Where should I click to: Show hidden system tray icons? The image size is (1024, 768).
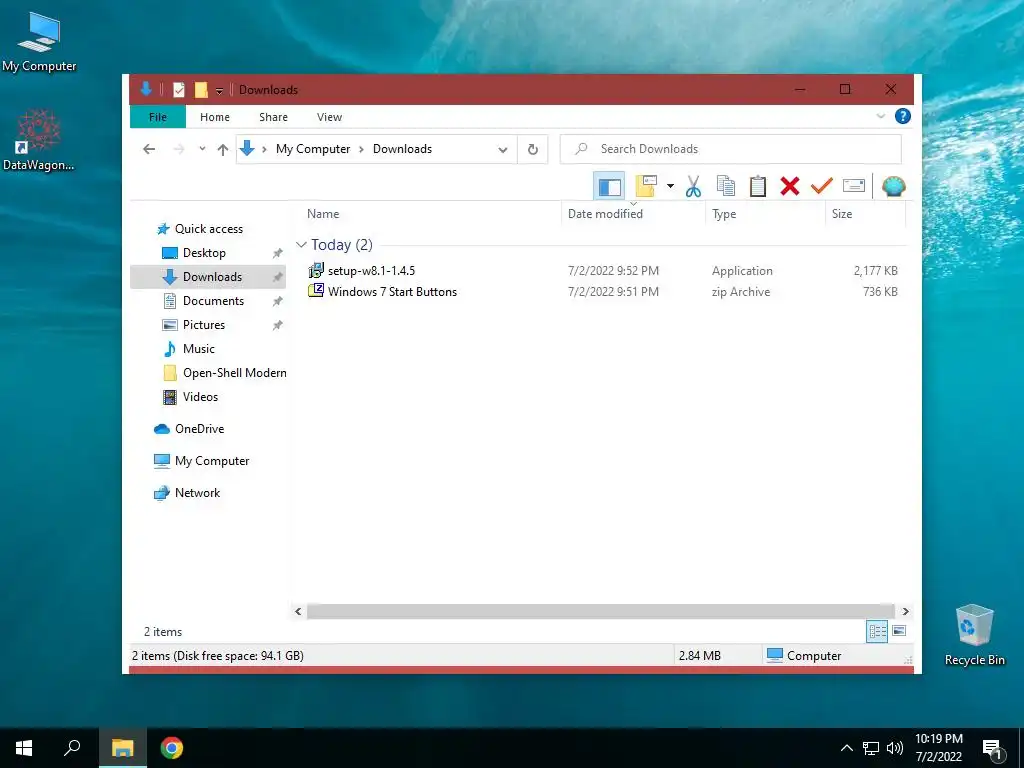point(846,748)
